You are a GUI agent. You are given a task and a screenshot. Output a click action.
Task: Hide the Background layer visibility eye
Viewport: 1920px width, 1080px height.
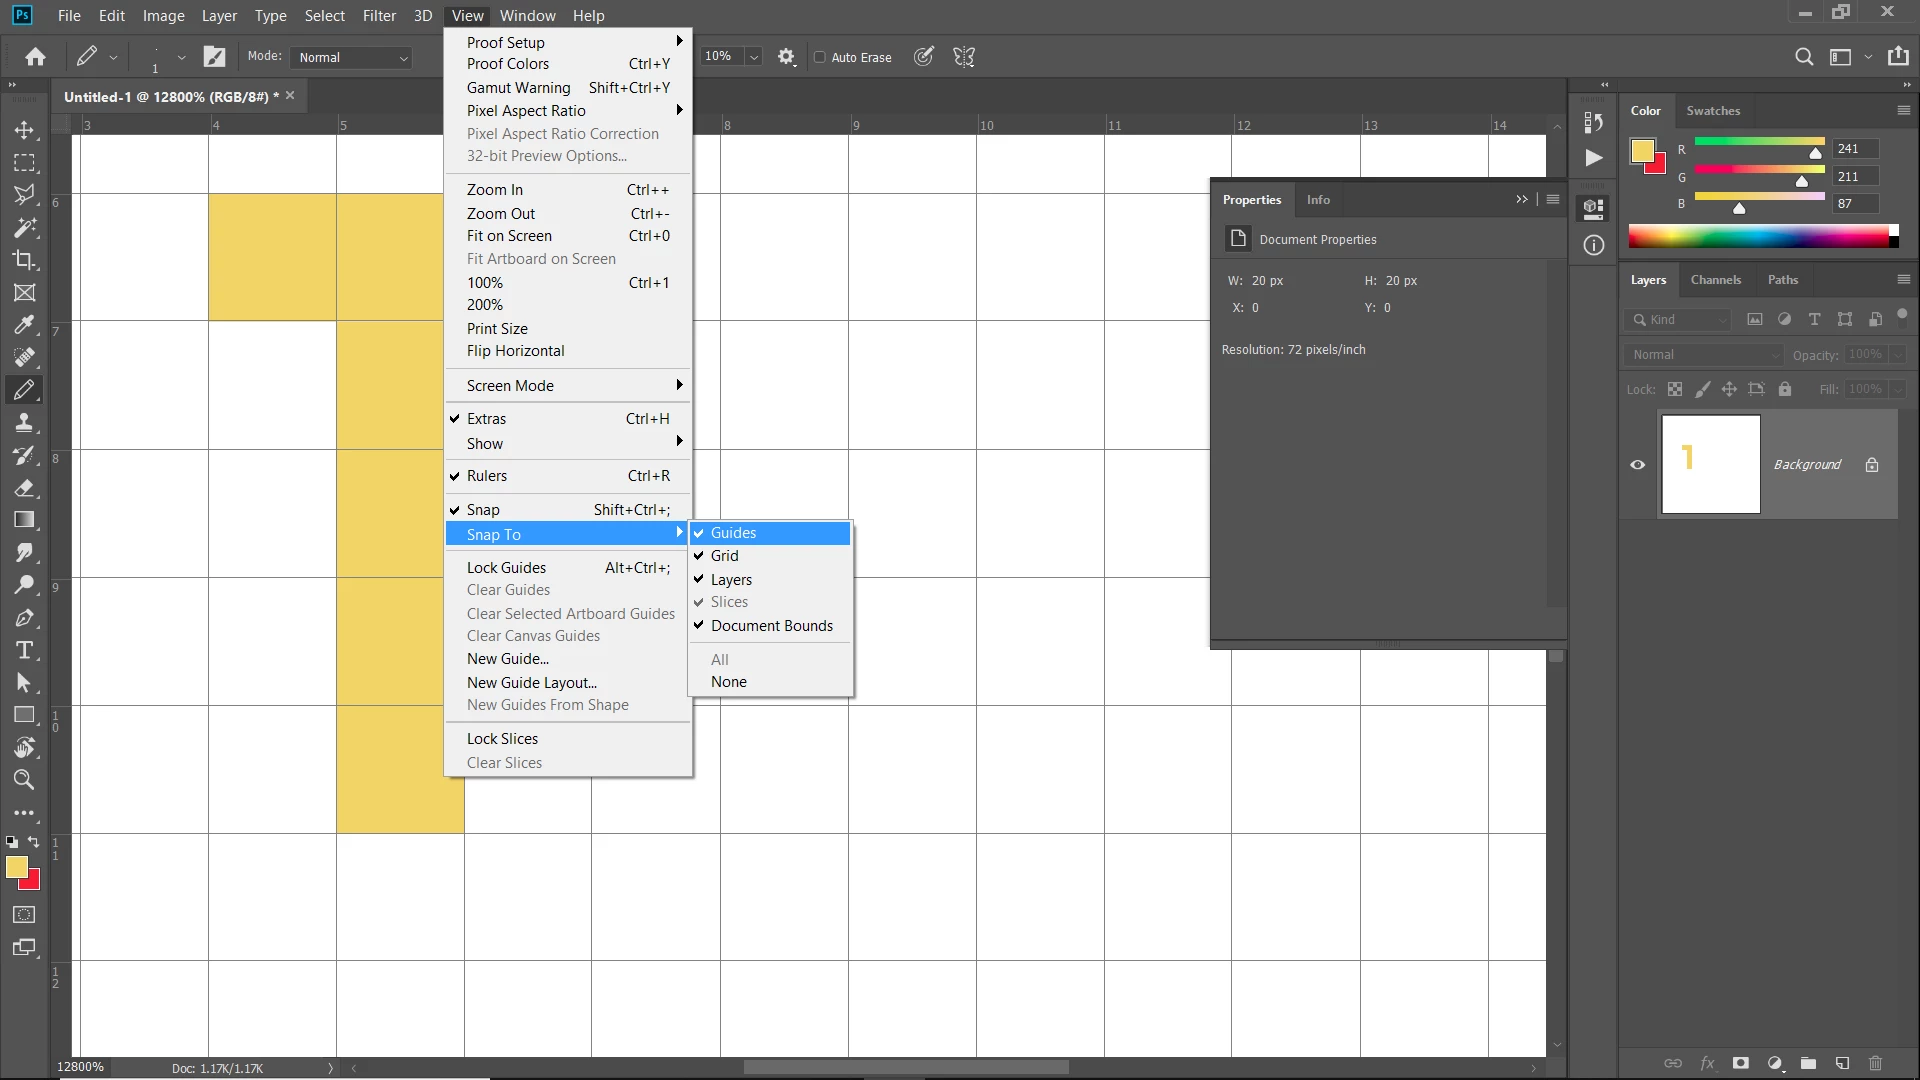pyautogui.click(x=1637, y=465)
